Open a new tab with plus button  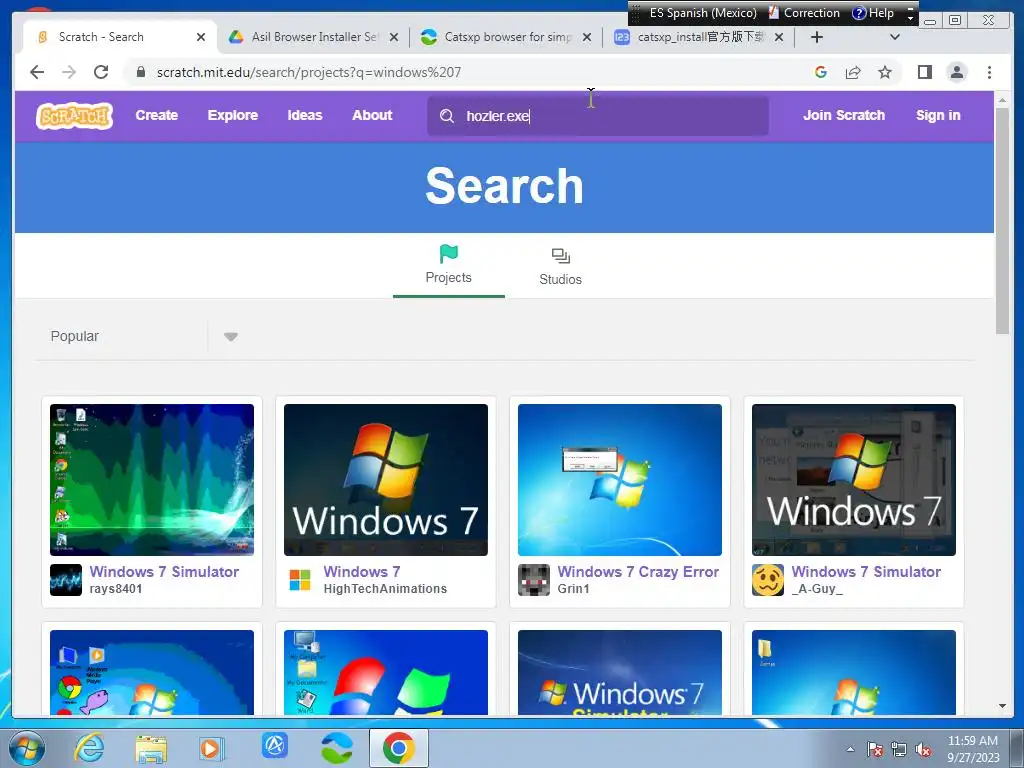coord(816,37)
